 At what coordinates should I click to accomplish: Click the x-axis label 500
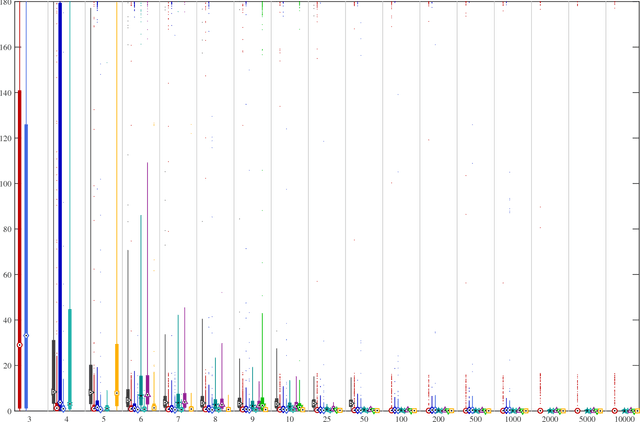click(474, 419)
